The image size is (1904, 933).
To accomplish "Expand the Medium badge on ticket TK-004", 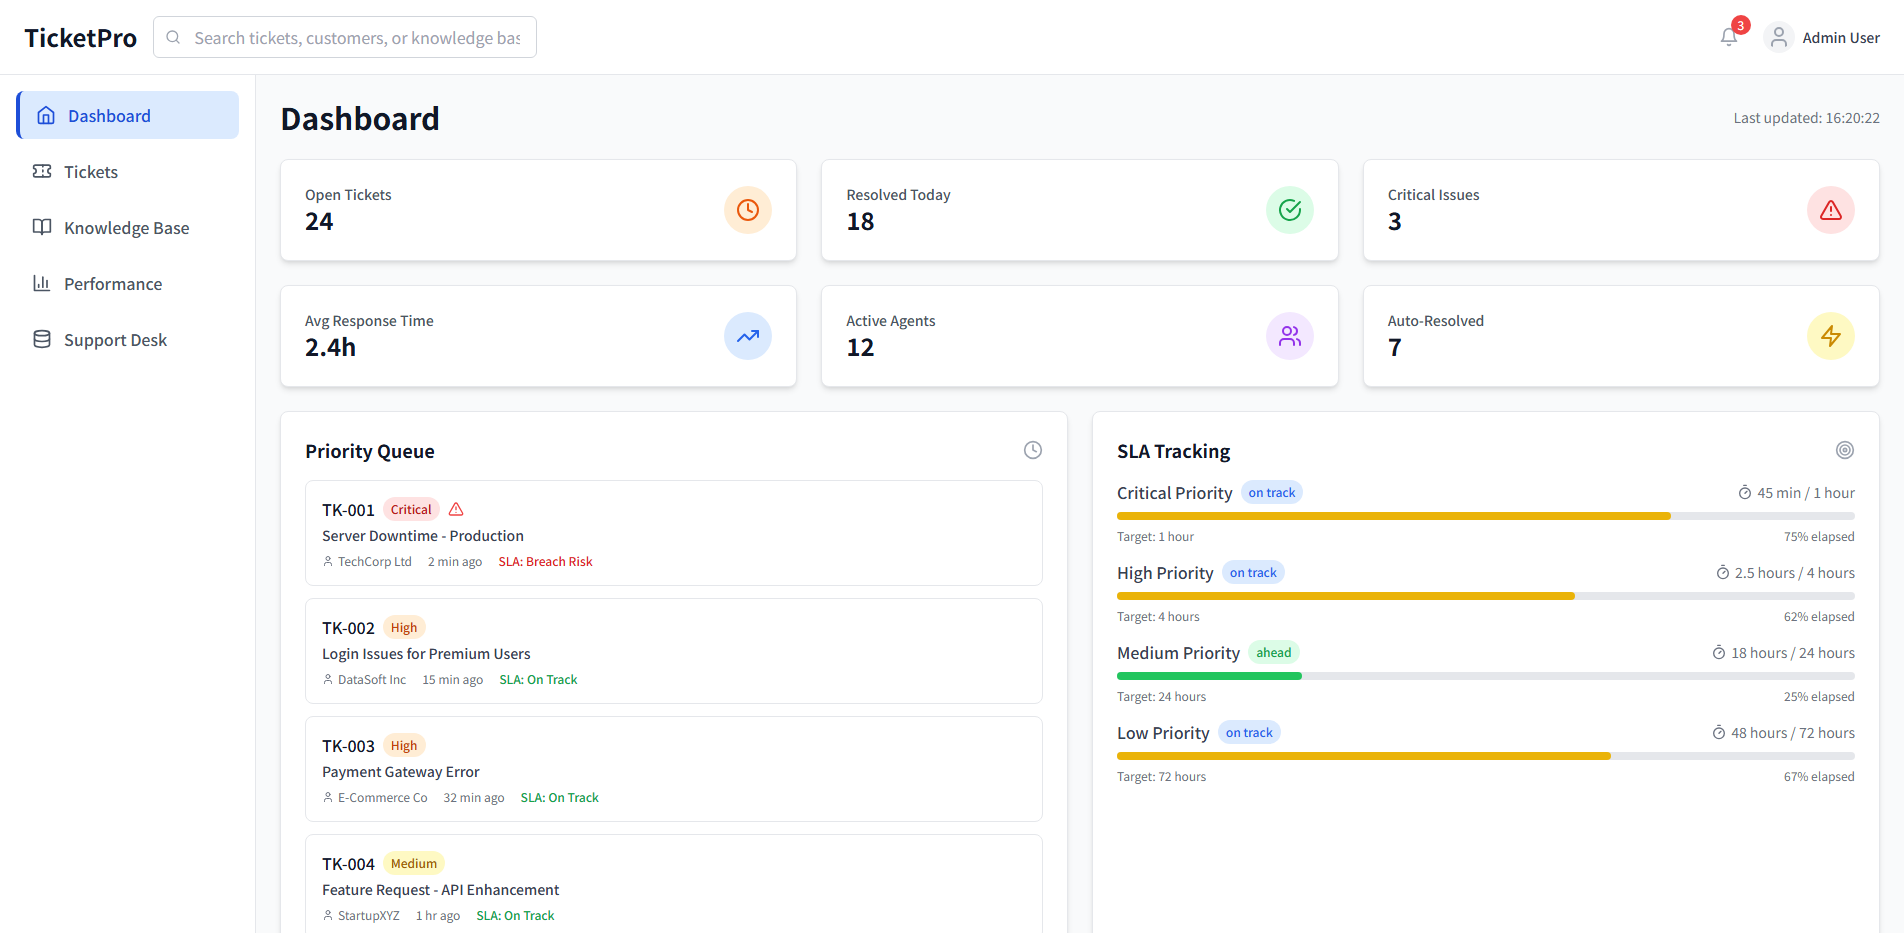I will click(x=413, y=863).
